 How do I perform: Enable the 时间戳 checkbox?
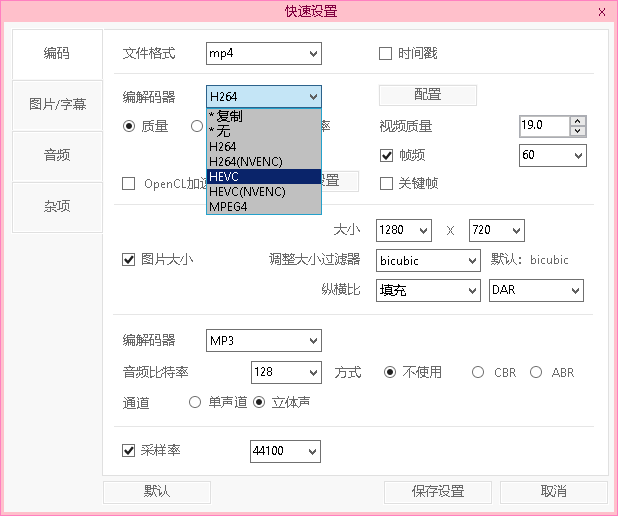pyautogui.click(x=385, y=53)
